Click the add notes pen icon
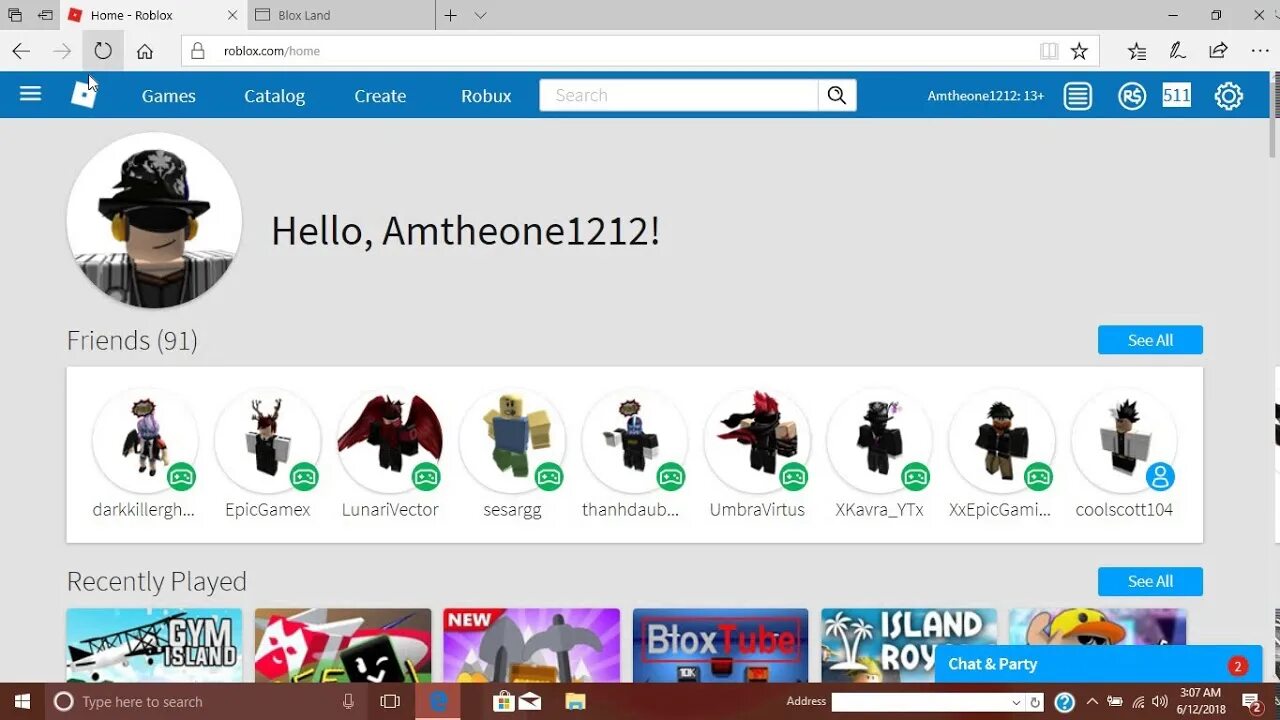 click(x=1178, y=51)
